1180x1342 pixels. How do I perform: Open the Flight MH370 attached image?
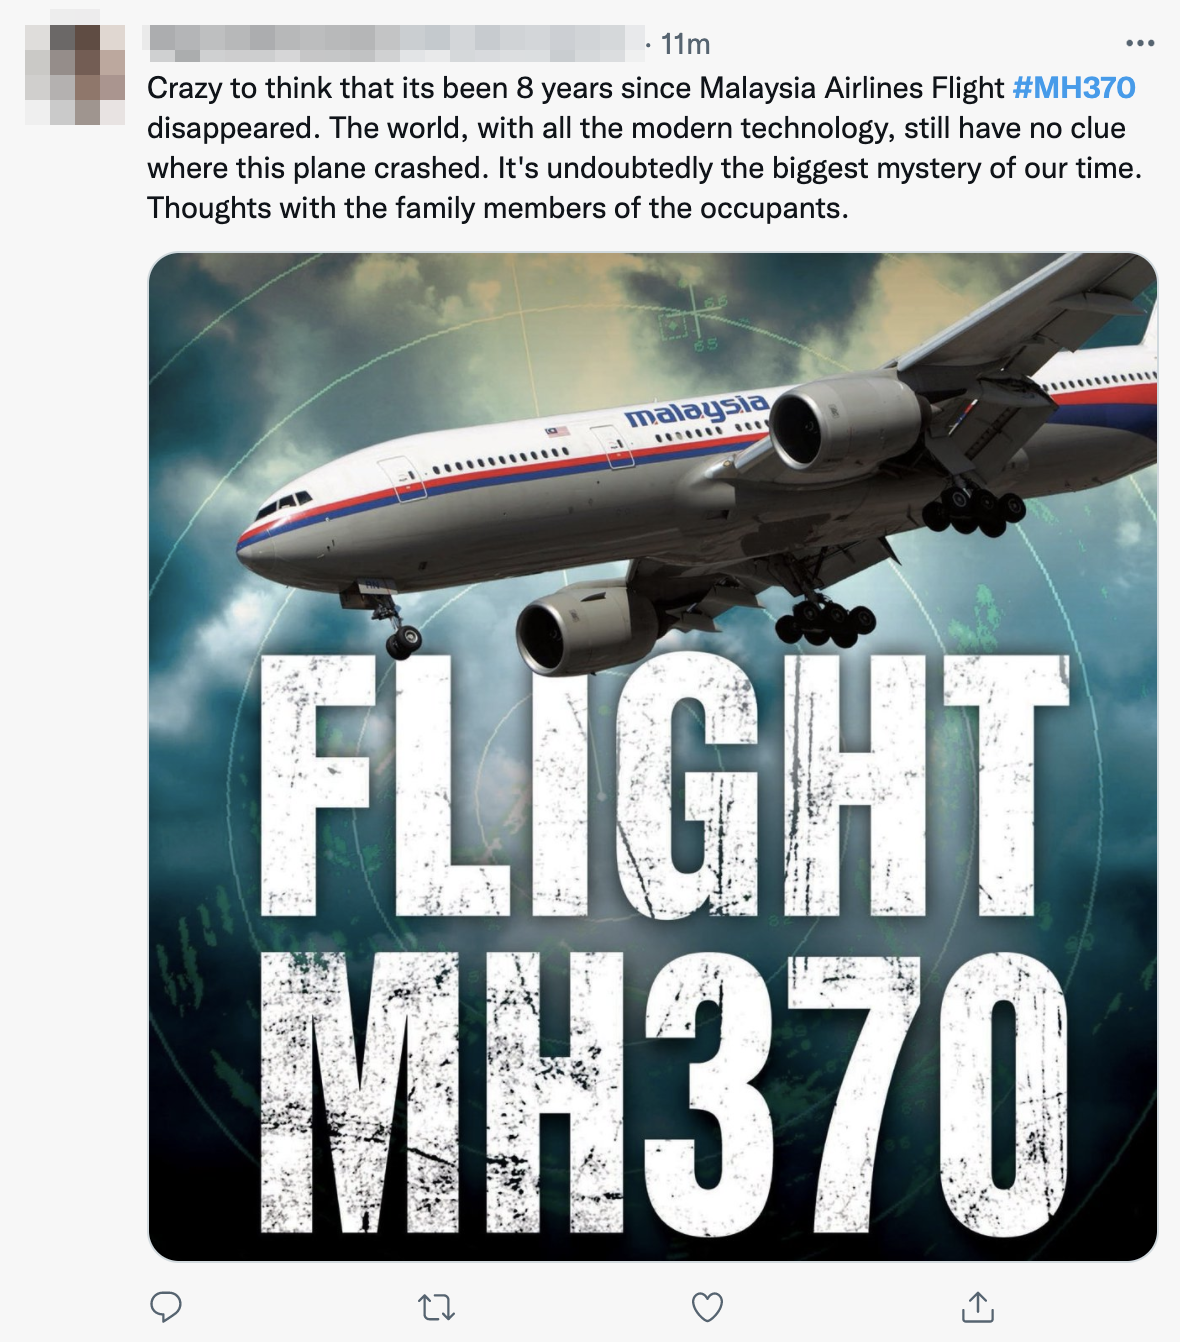click(653, 757)
